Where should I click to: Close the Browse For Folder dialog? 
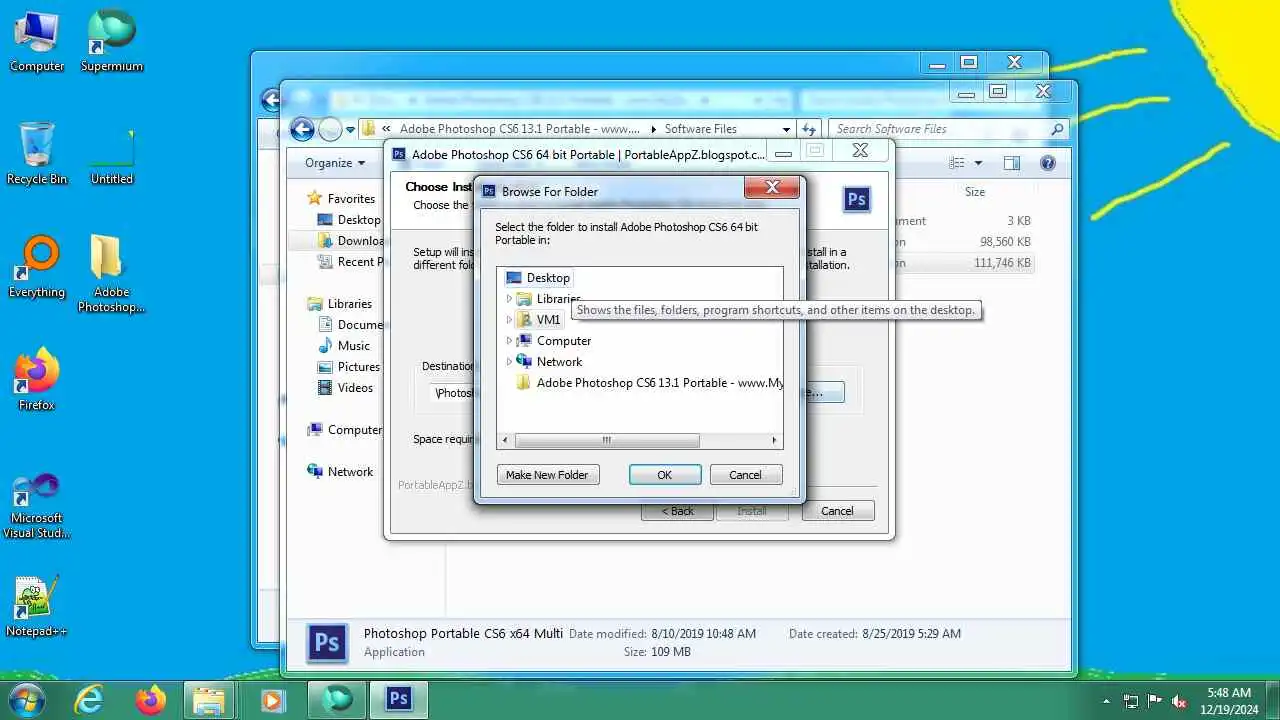pyautogui.click(x=772, y=187)
